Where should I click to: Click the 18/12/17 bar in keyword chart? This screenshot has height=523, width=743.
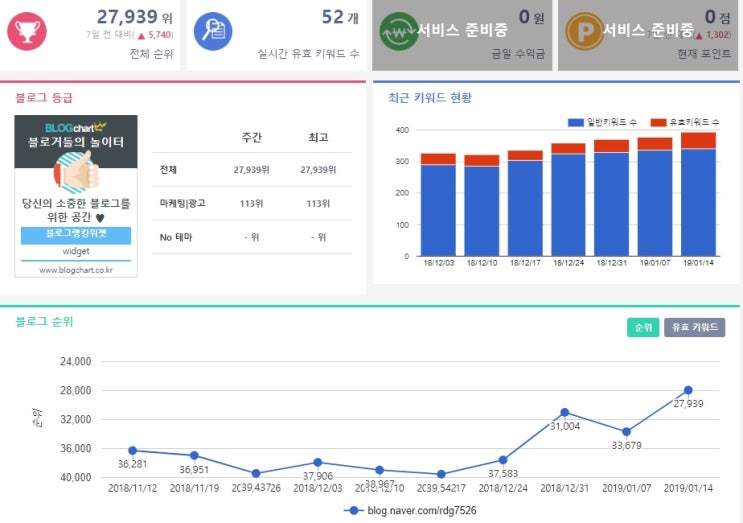[525, 203]
